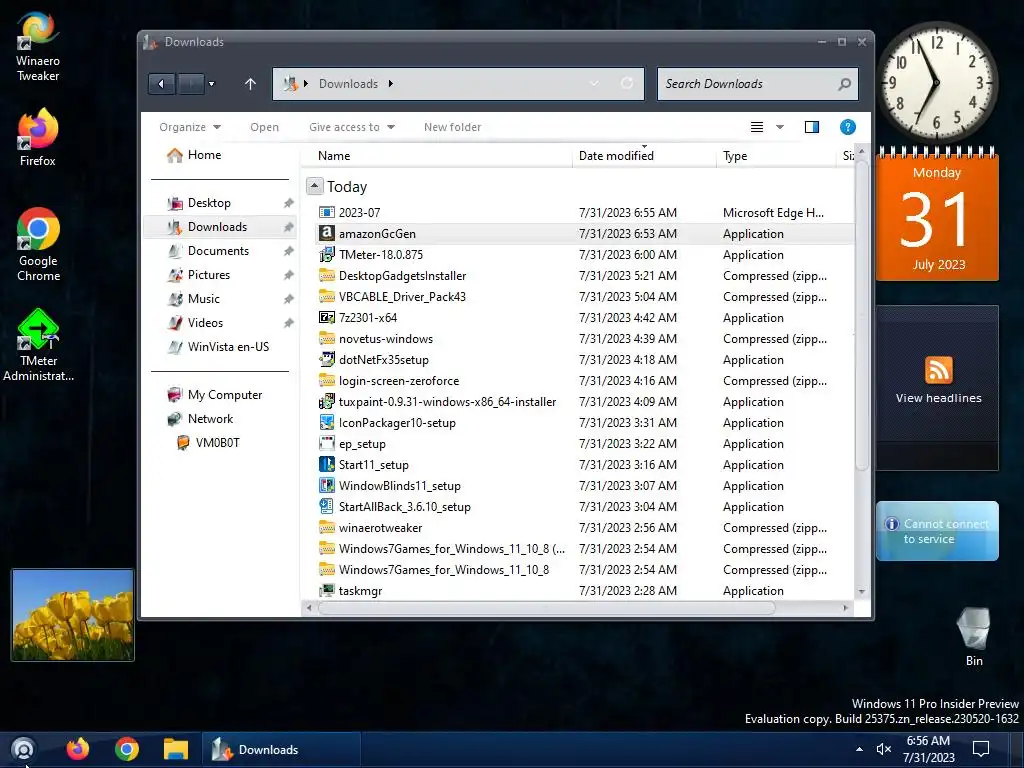Select StartAllBack_3.6.10_setup icon
The height and width of the screenshot is (768, 1024).
[x=327, y=506]
